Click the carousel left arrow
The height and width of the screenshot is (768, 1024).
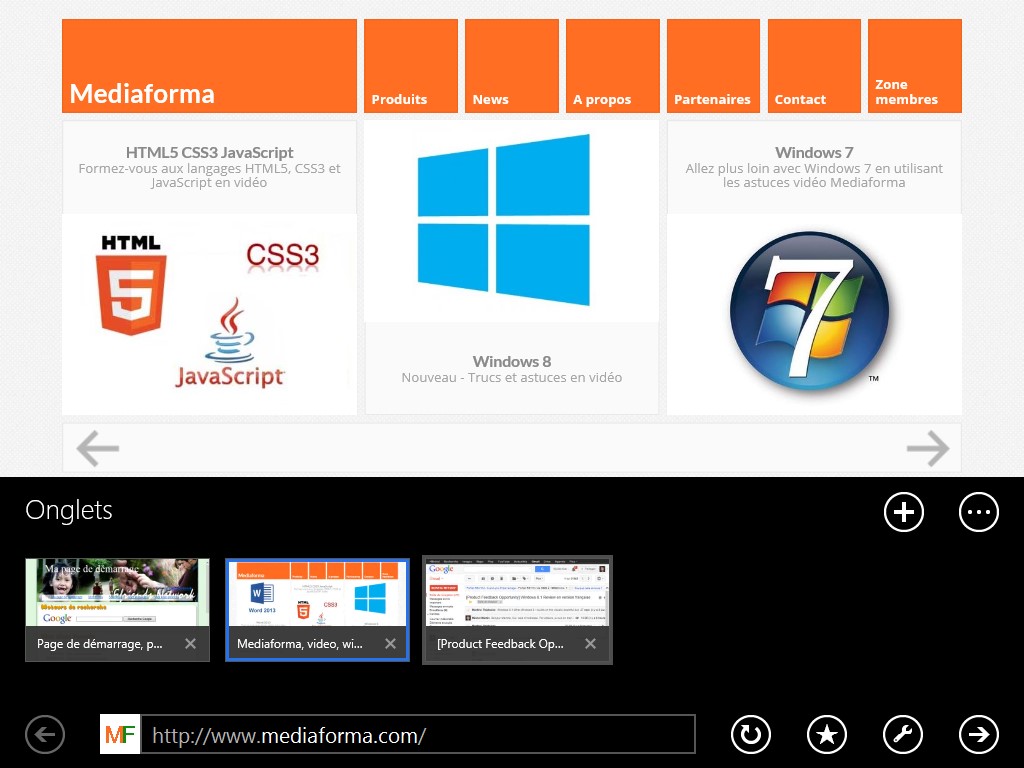click(98, 448)
